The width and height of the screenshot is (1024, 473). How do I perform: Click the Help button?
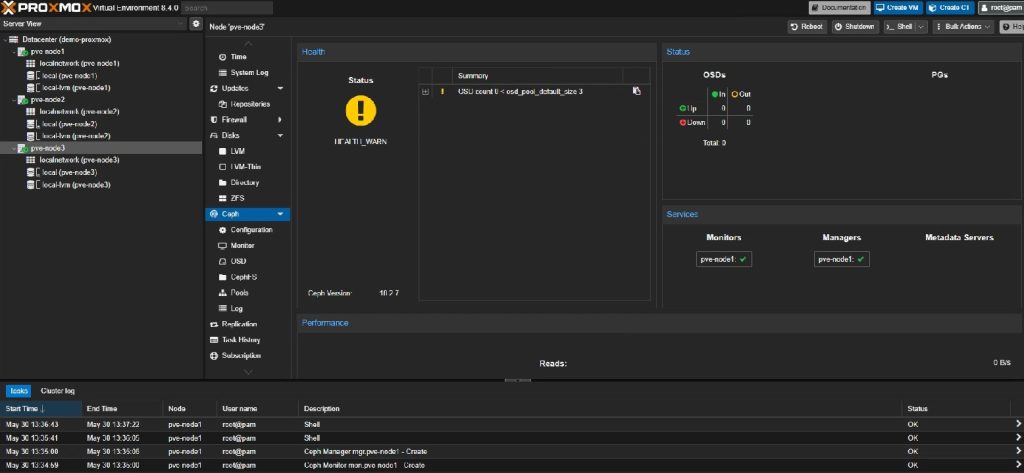tap(1012, 27)
